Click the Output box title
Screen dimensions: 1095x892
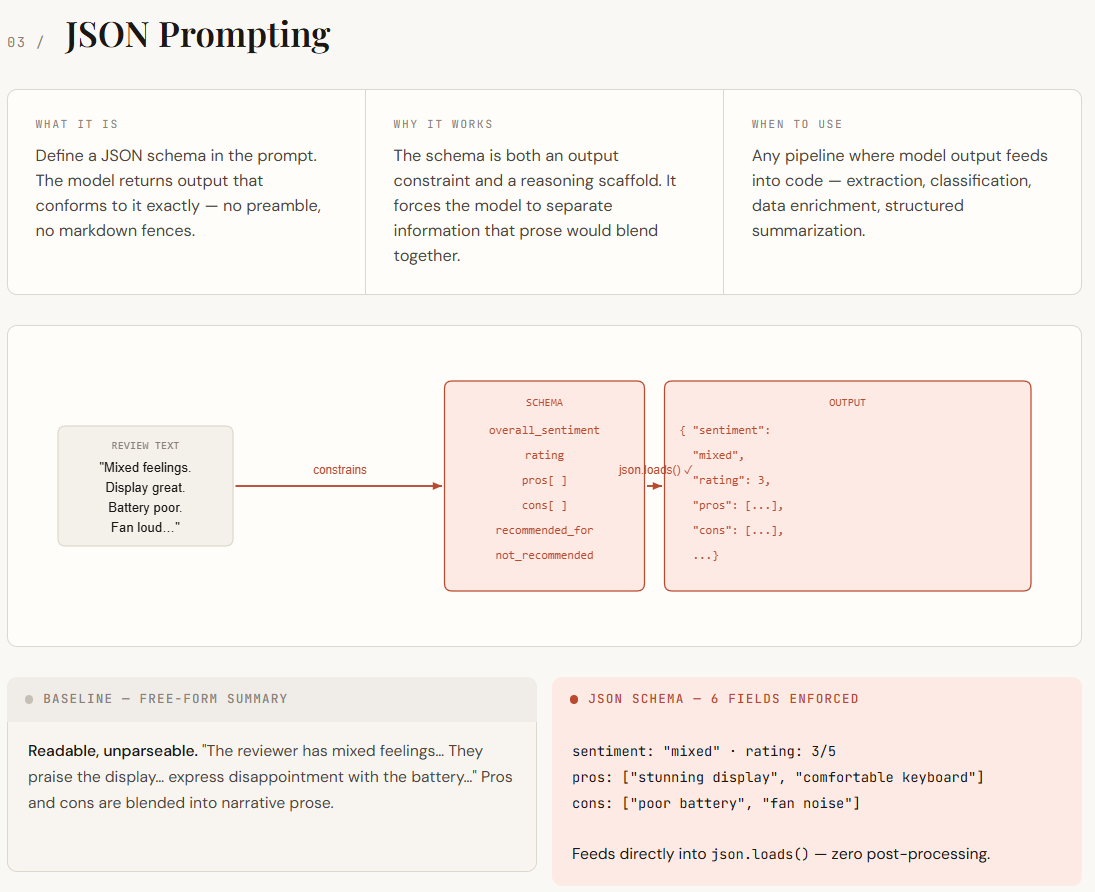(847, 402)
